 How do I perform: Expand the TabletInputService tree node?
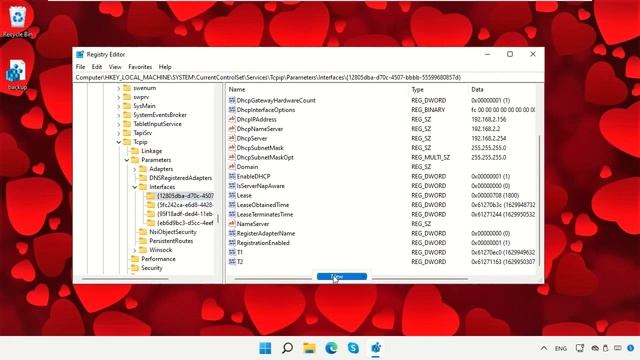(119, 124)
